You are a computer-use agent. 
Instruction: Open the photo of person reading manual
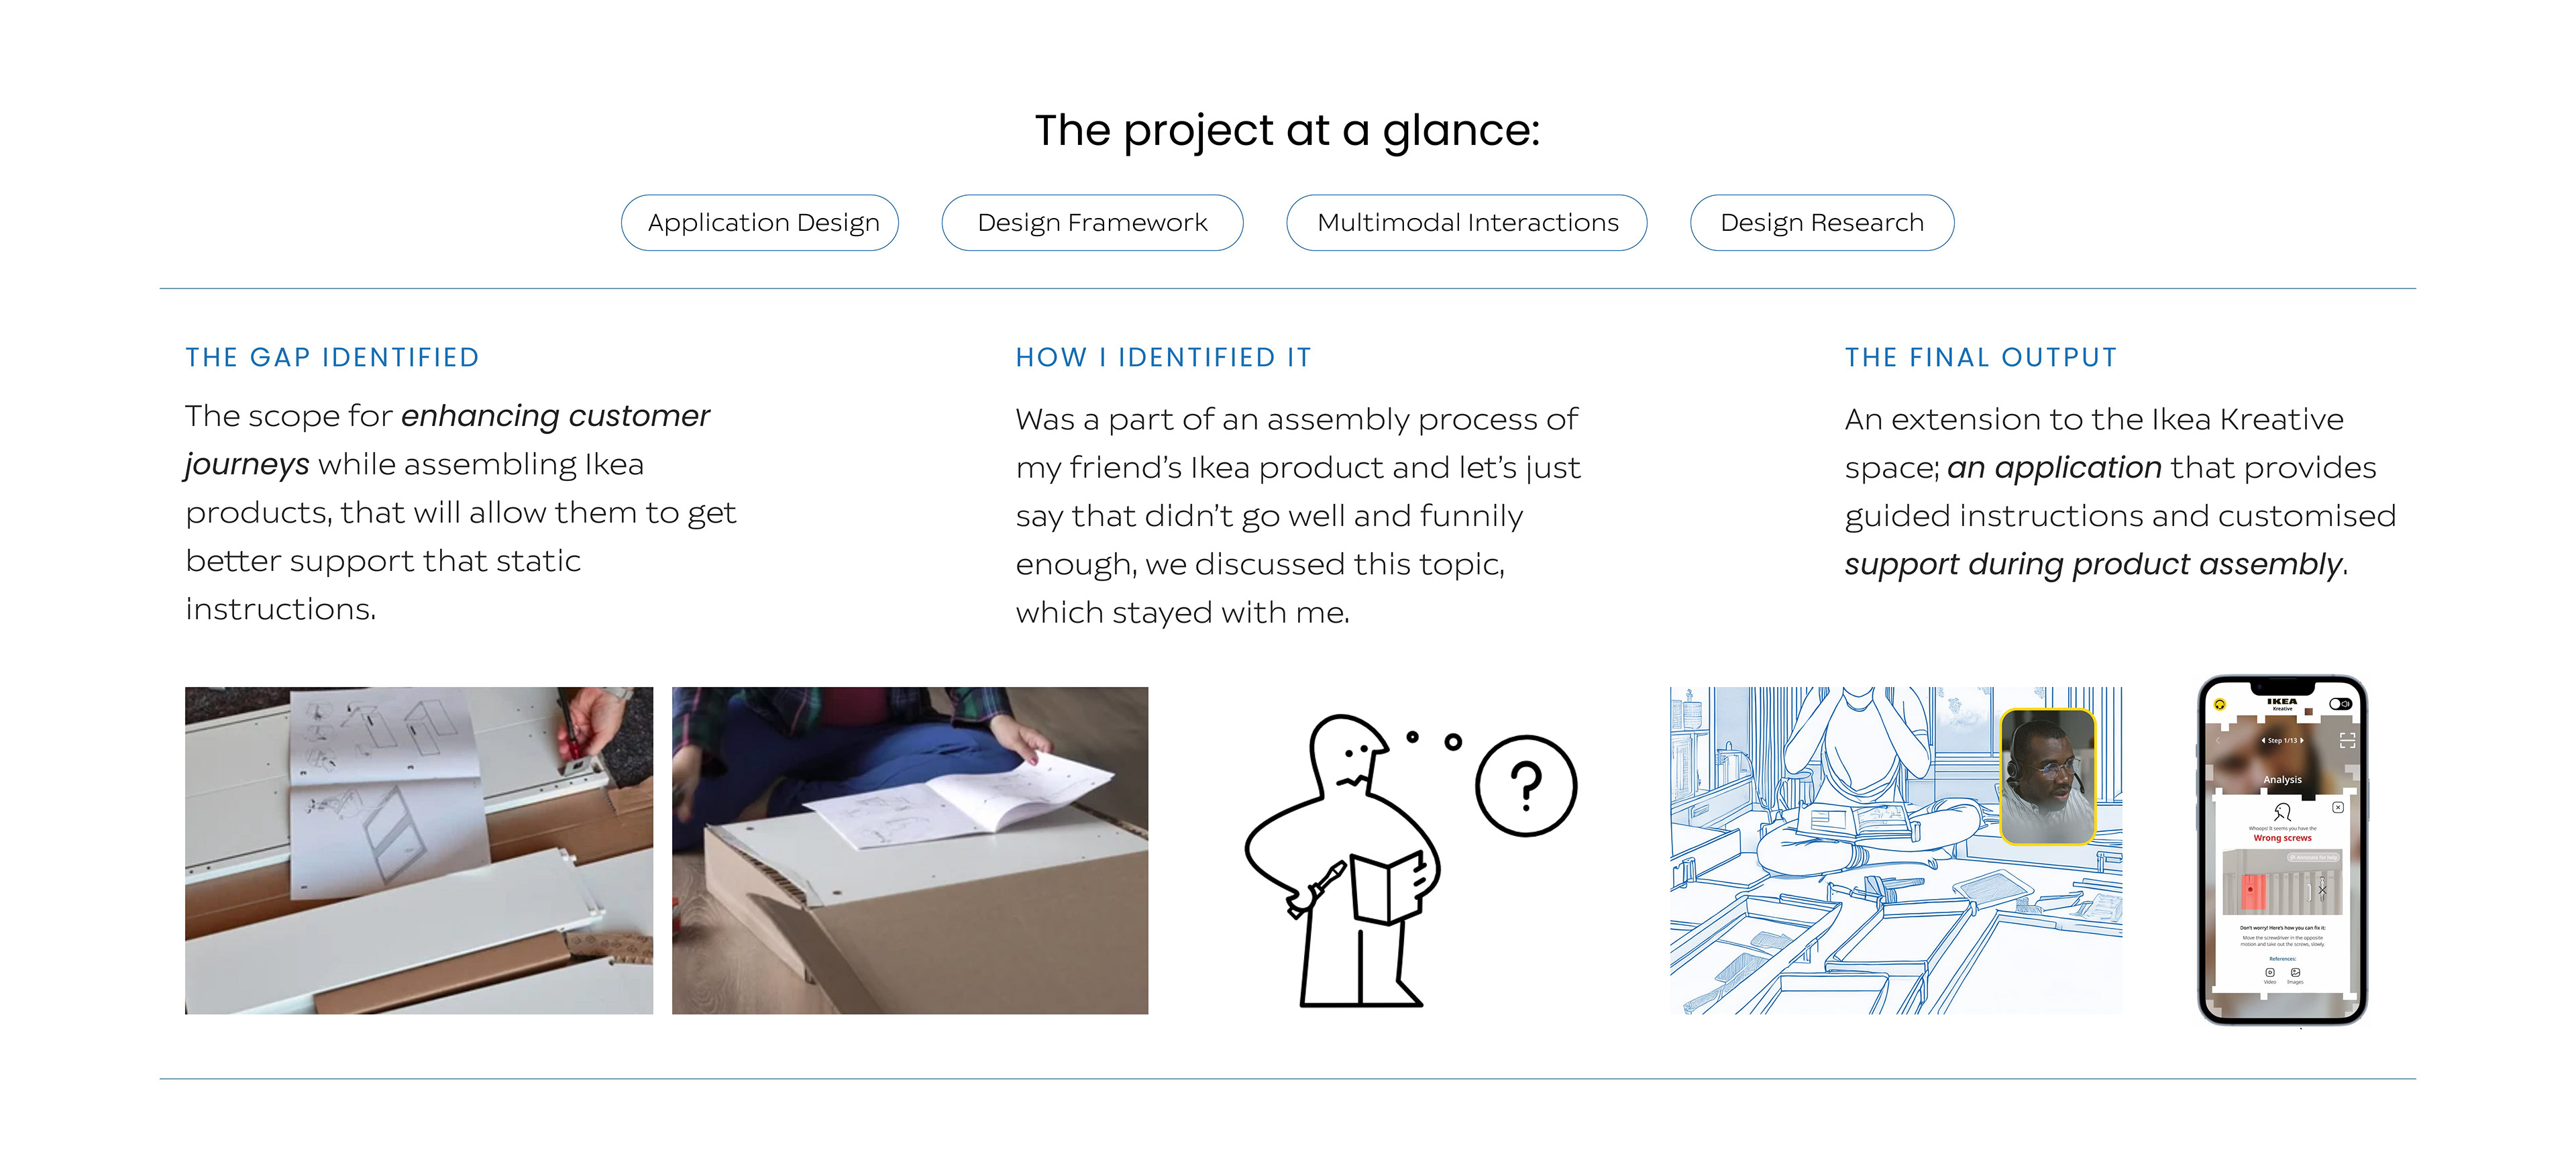(x=910, y=850)
